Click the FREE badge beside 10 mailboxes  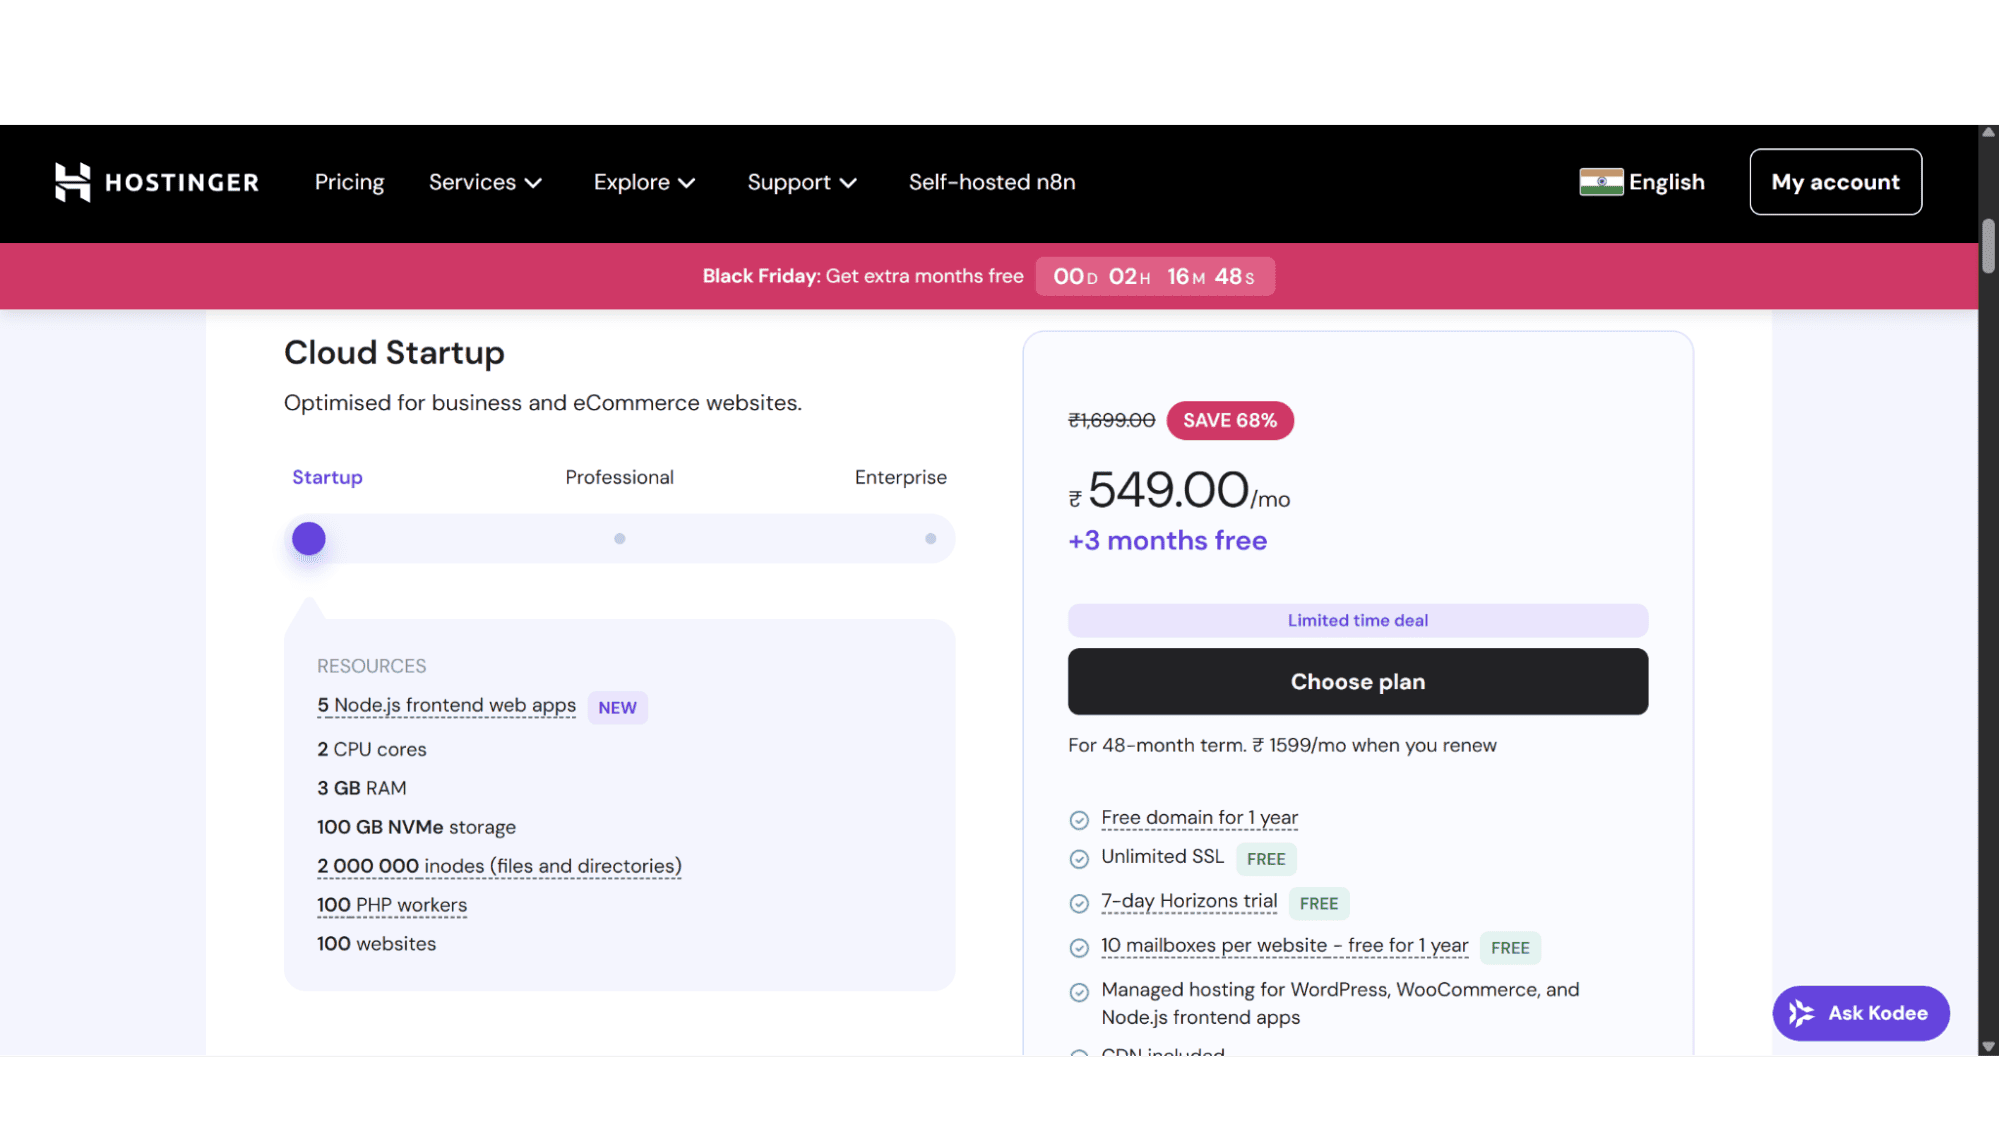point(1510,947)
